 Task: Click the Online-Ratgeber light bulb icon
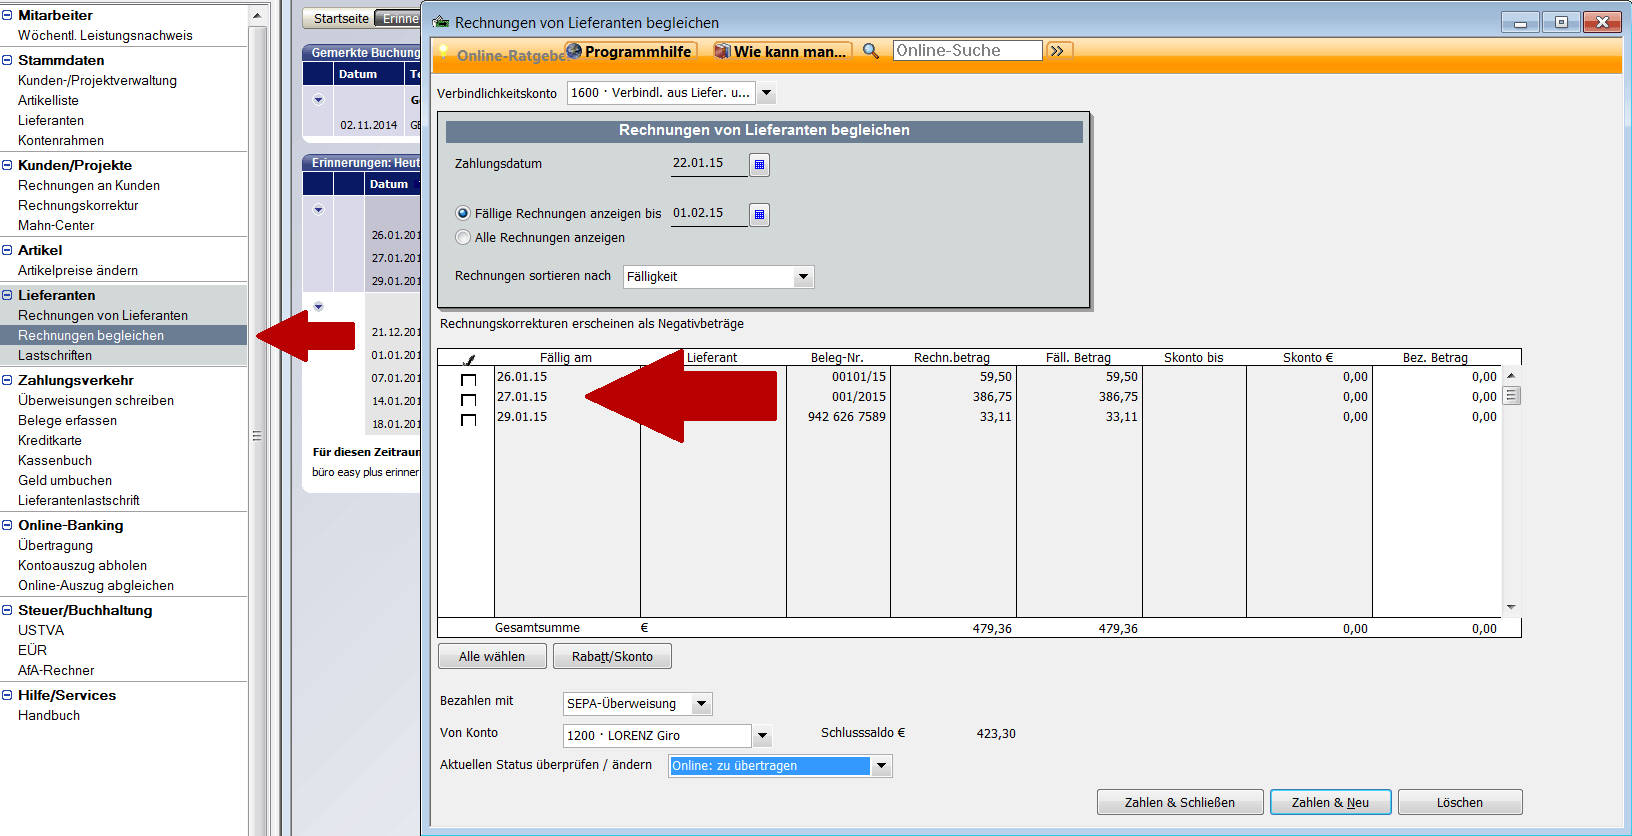coord(444,53)
